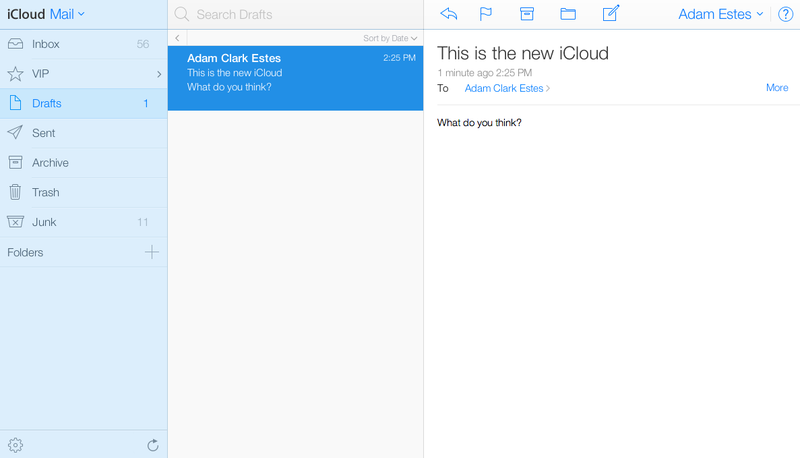The width and height of the screenshot is (800, 458).
Task: Flag the message with the flag icon
Action: coord(486,14)
